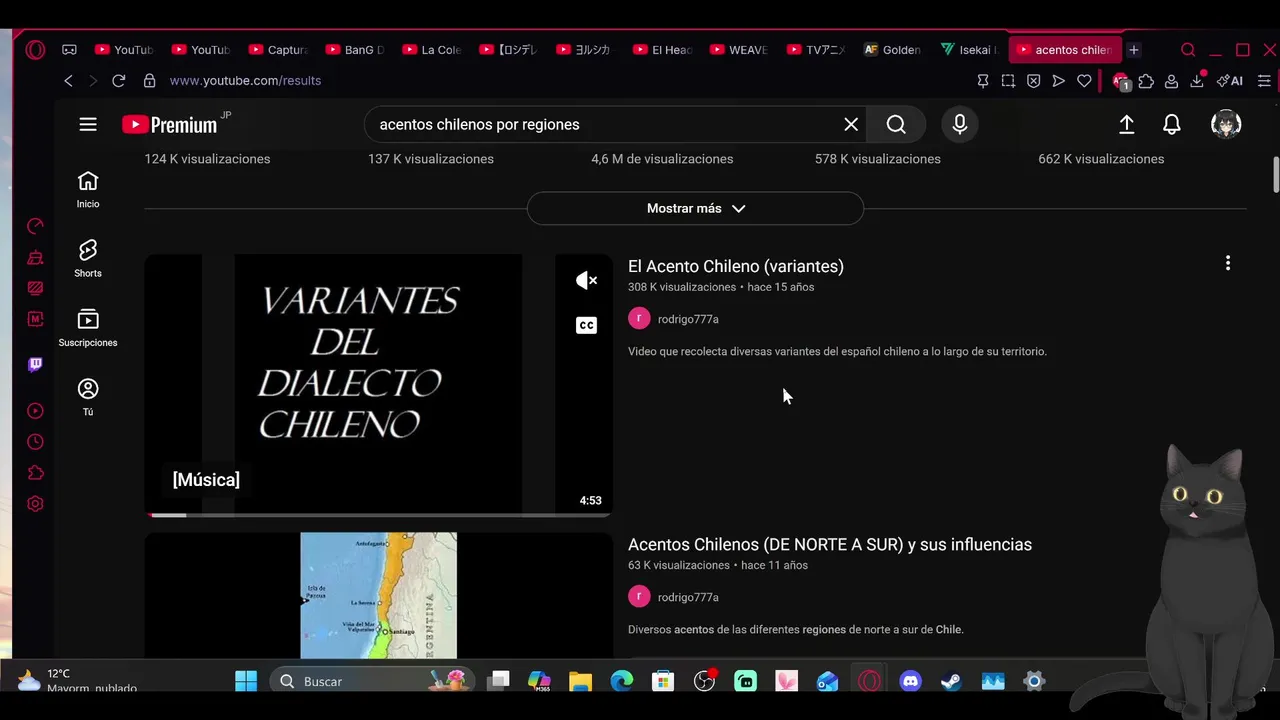Take a snapshot with the capture icon

click(1009, 81)
